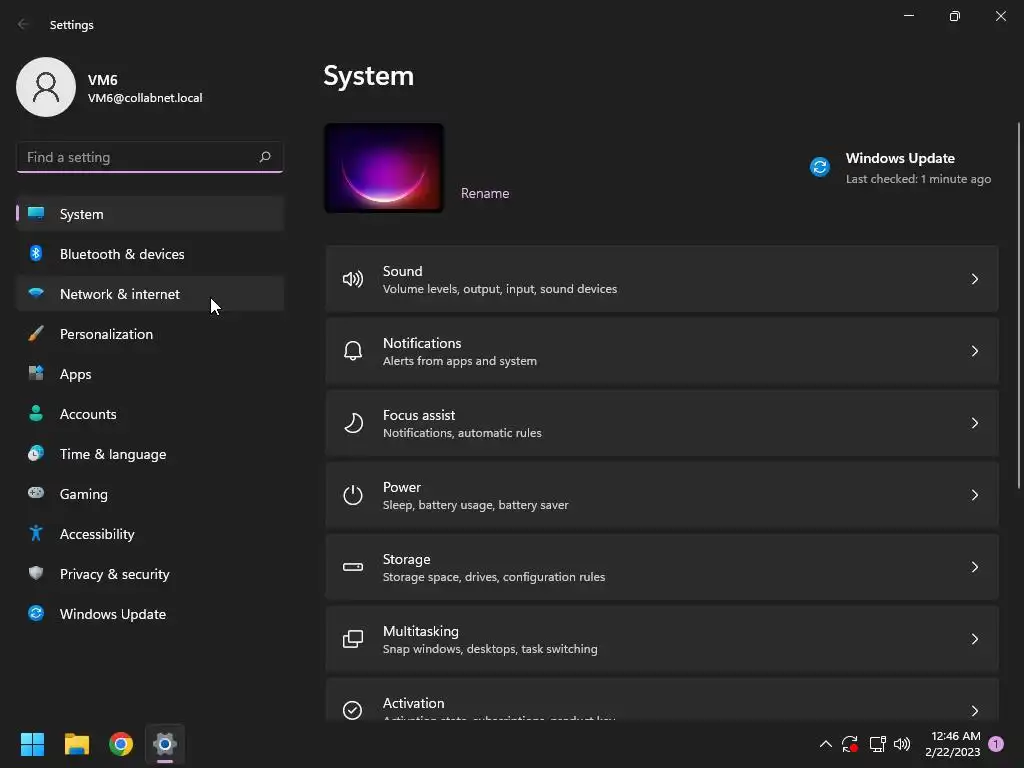This screenshot has height=768, width=1024.
Task: Expand the Multitasking row chevron
Action: coord(974,639)
